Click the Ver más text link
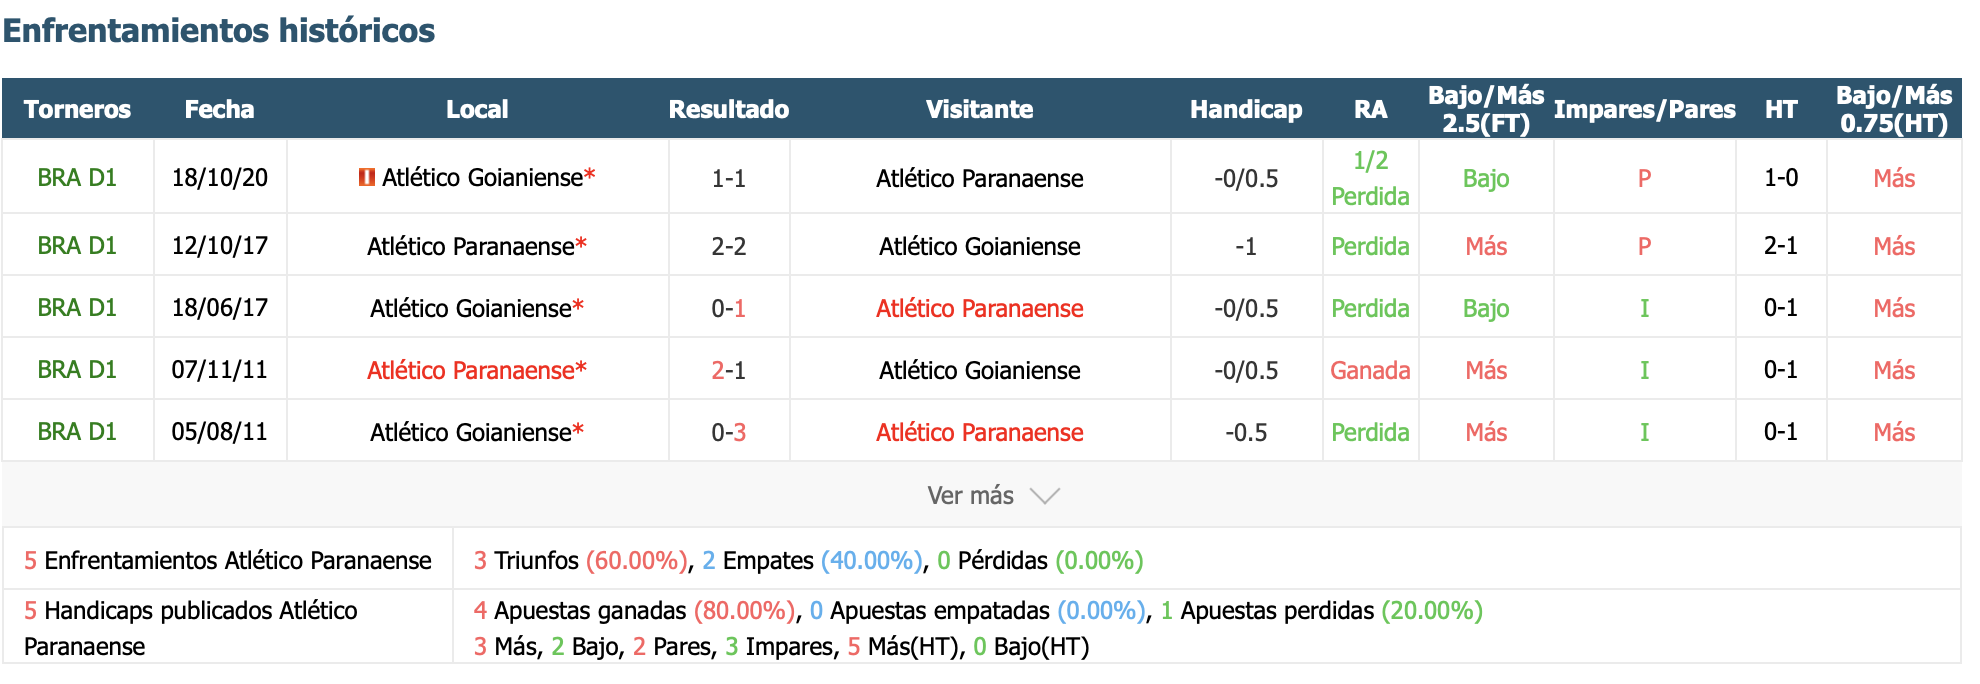This screenshot has height=684, width=1980. pyautogui.click(x=970, y=495)
